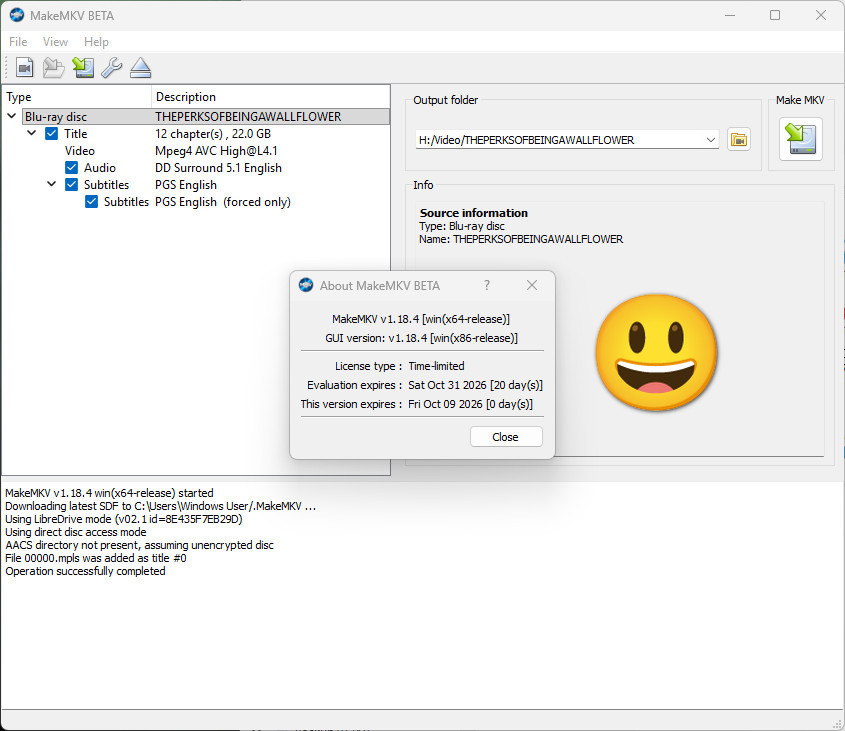Click the MakeMKV logo in the About dialog title
This screenshot has width=845, height=731.
tap(306, 285)
